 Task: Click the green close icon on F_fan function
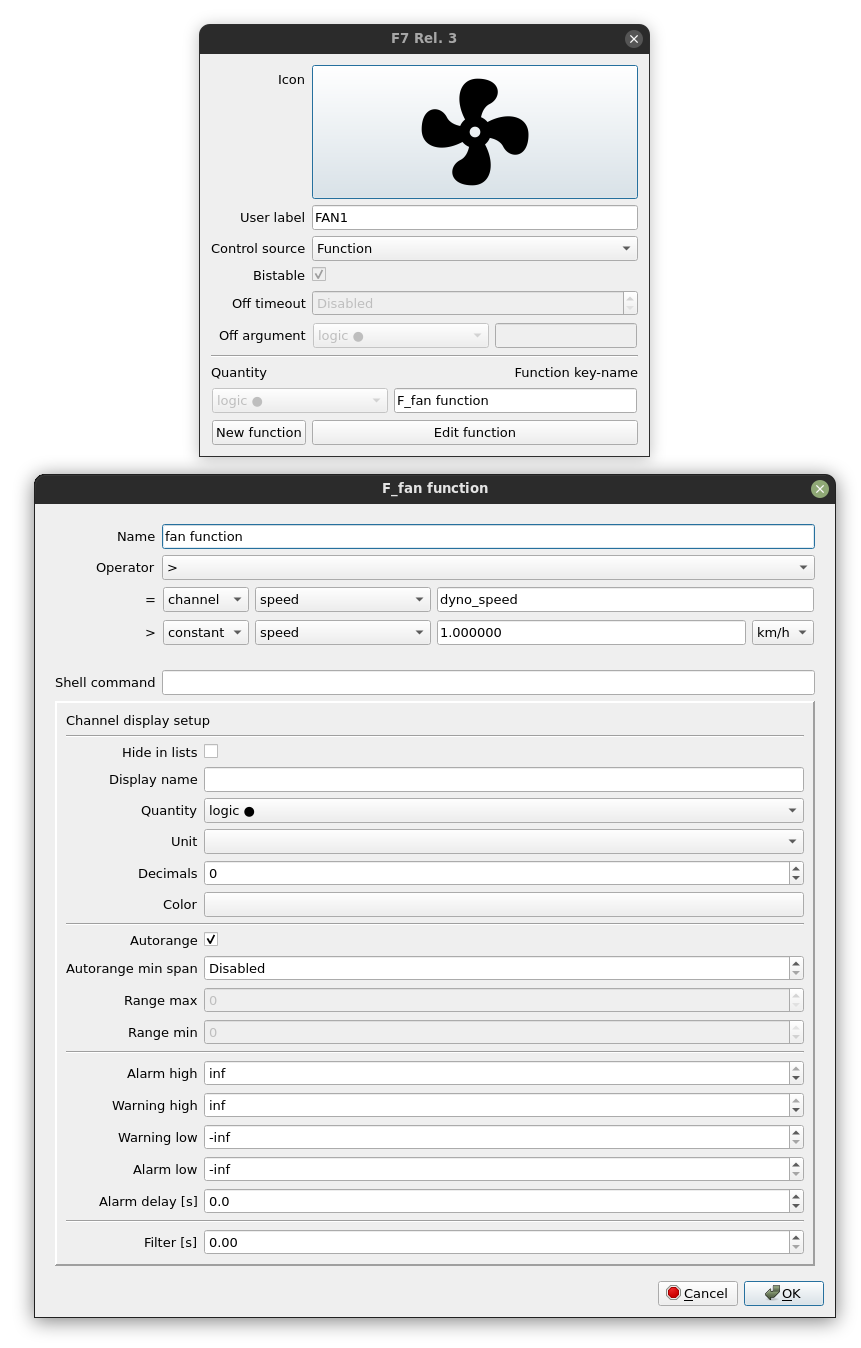pyautogui.click(x=820, y=489)
